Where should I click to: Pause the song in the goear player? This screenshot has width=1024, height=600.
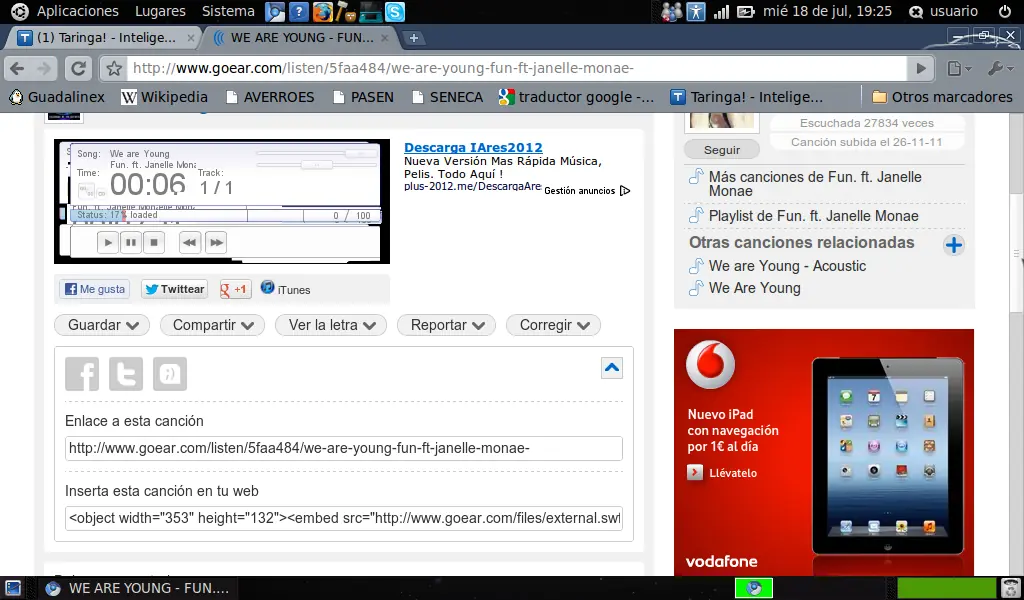tap(131, 242)
